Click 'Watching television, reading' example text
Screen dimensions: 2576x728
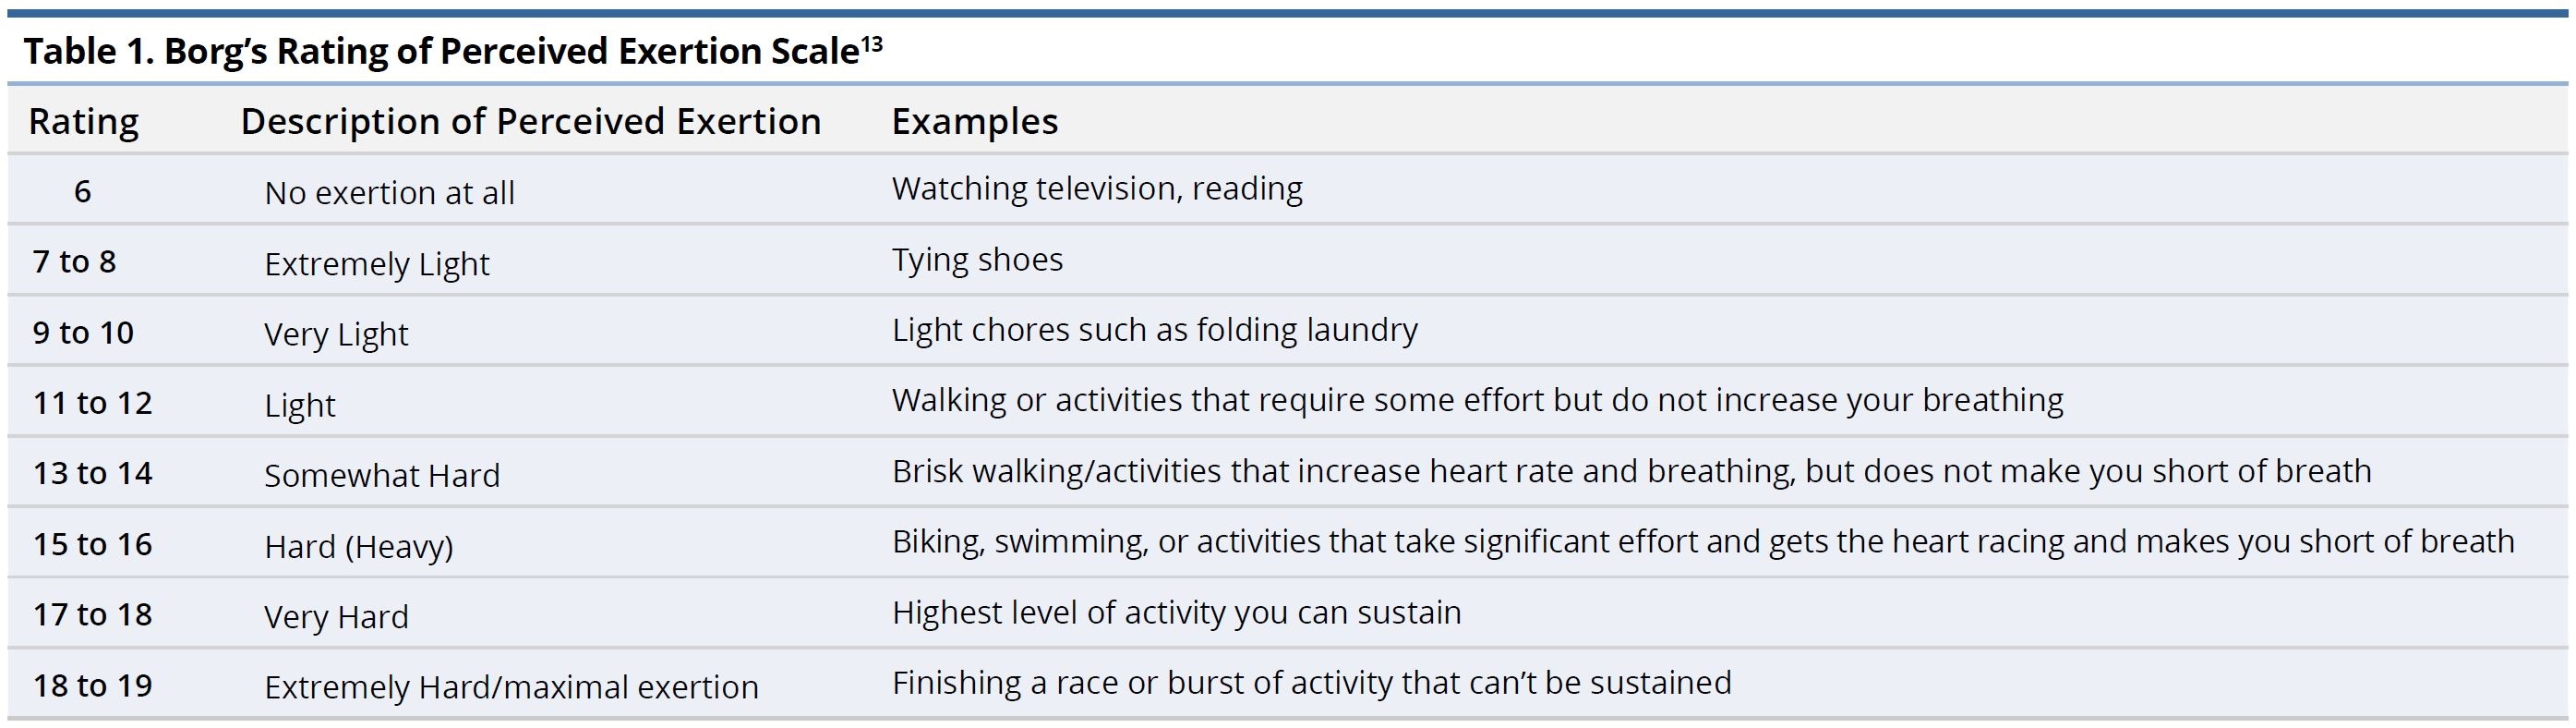click(x=1097, y=189)
